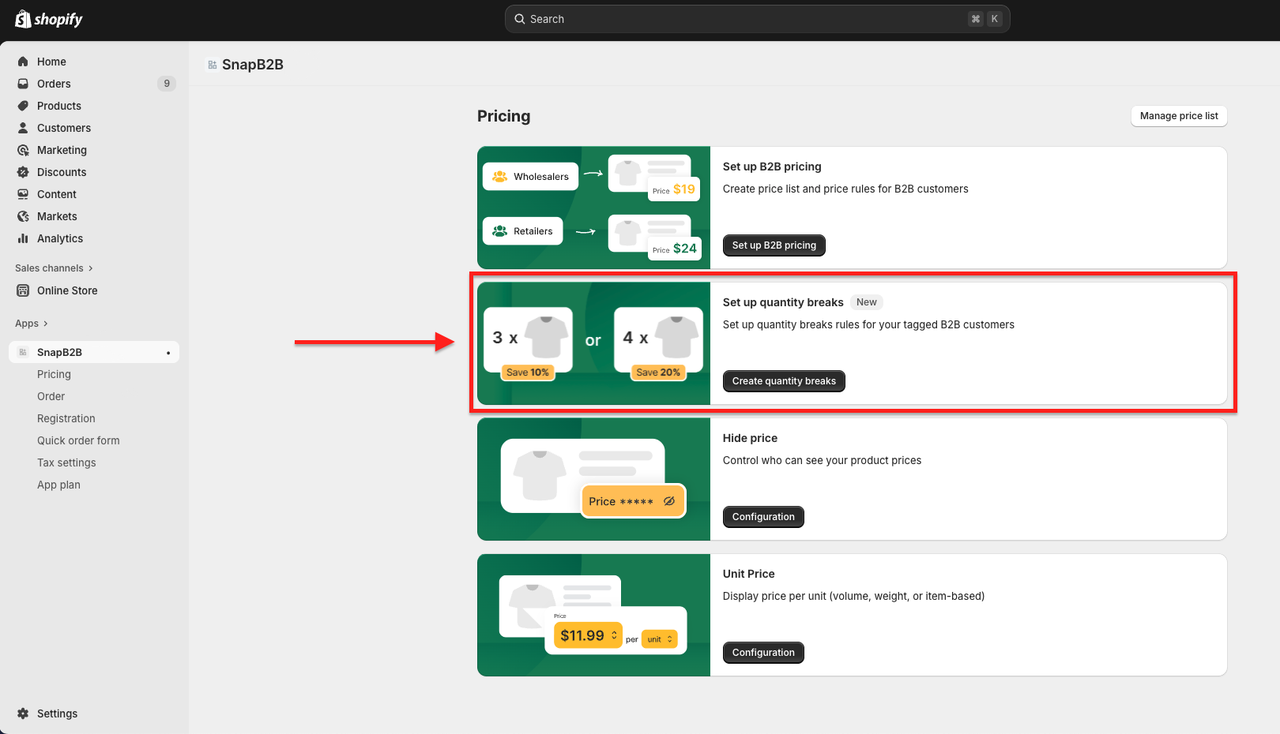1280x734 pixels.
Task: Select SnapB2B app in sidebar
Action: (x=94, y=352)
